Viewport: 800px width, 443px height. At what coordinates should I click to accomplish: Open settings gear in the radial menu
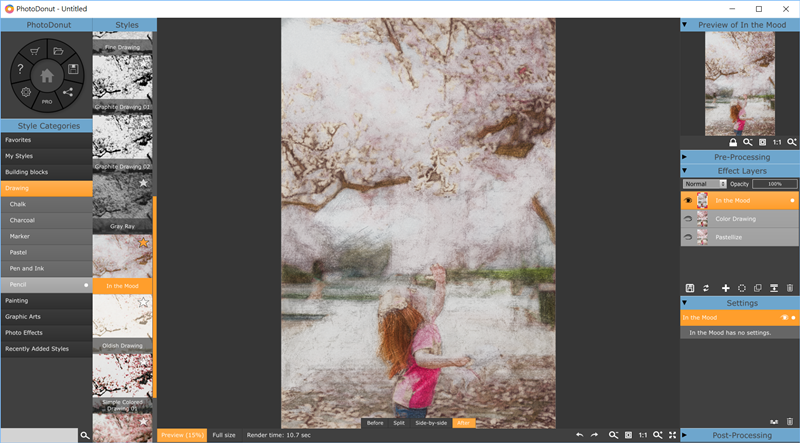coord(25,92)
